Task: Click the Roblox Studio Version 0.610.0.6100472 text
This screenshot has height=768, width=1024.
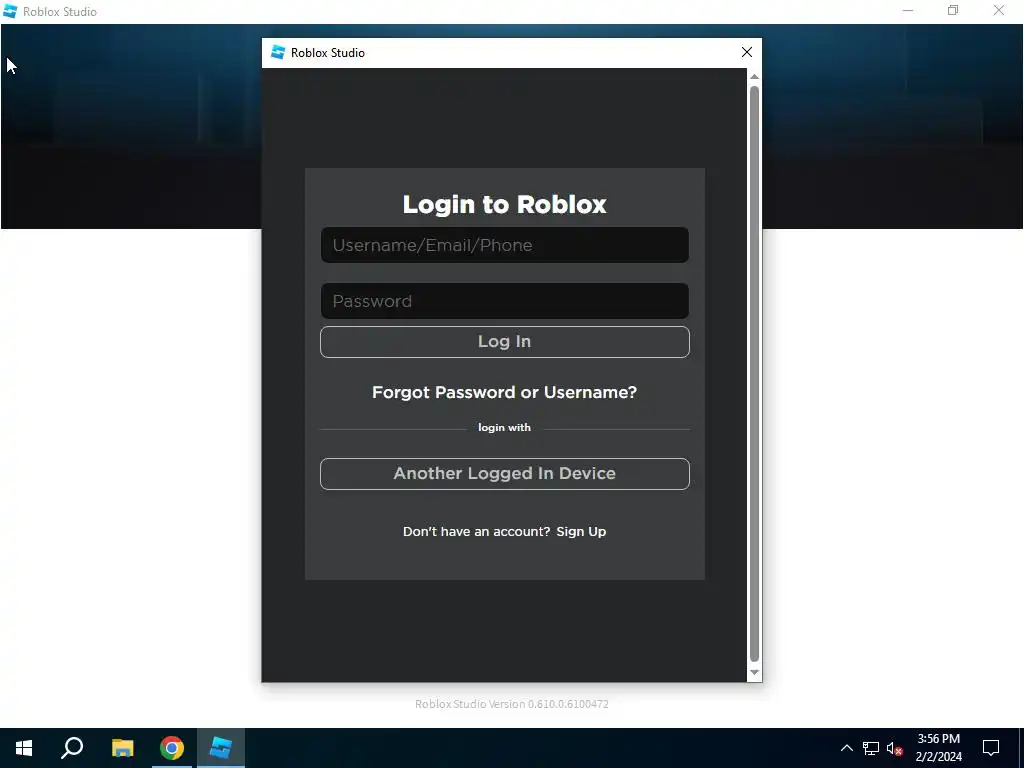Action: coord(511,704)
